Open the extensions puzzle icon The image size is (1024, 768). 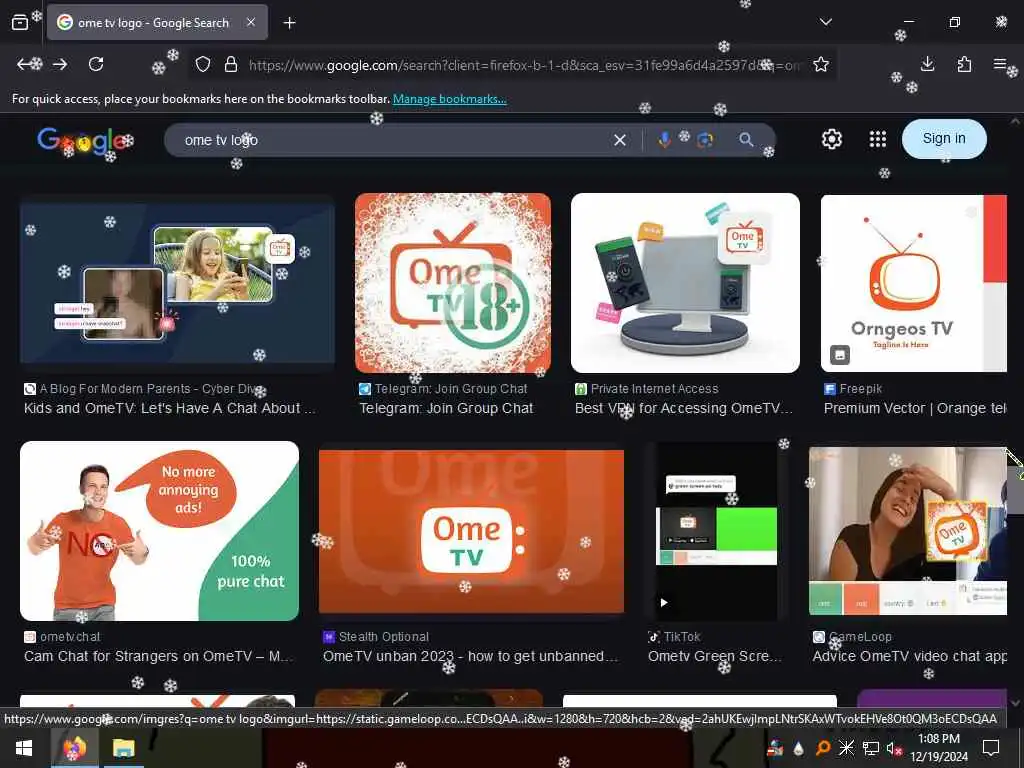pyautogui.click(x=964, y=64)
